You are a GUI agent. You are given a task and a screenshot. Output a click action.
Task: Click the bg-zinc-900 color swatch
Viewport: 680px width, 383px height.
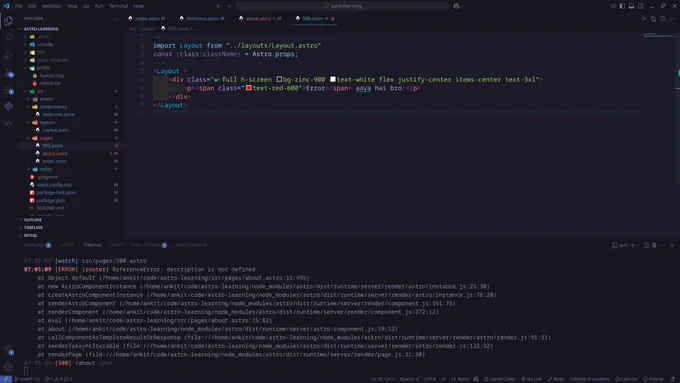[x=279, y=79]
